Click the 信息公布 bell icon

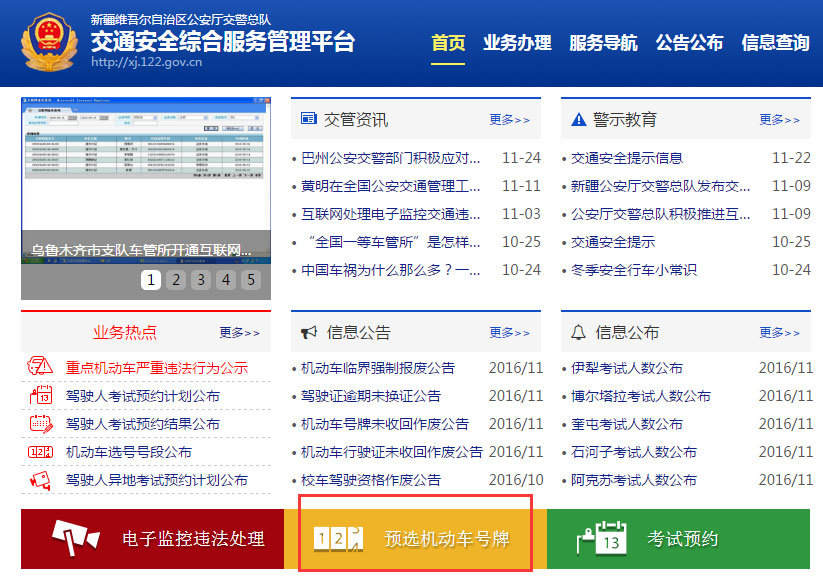click(580, 332)
